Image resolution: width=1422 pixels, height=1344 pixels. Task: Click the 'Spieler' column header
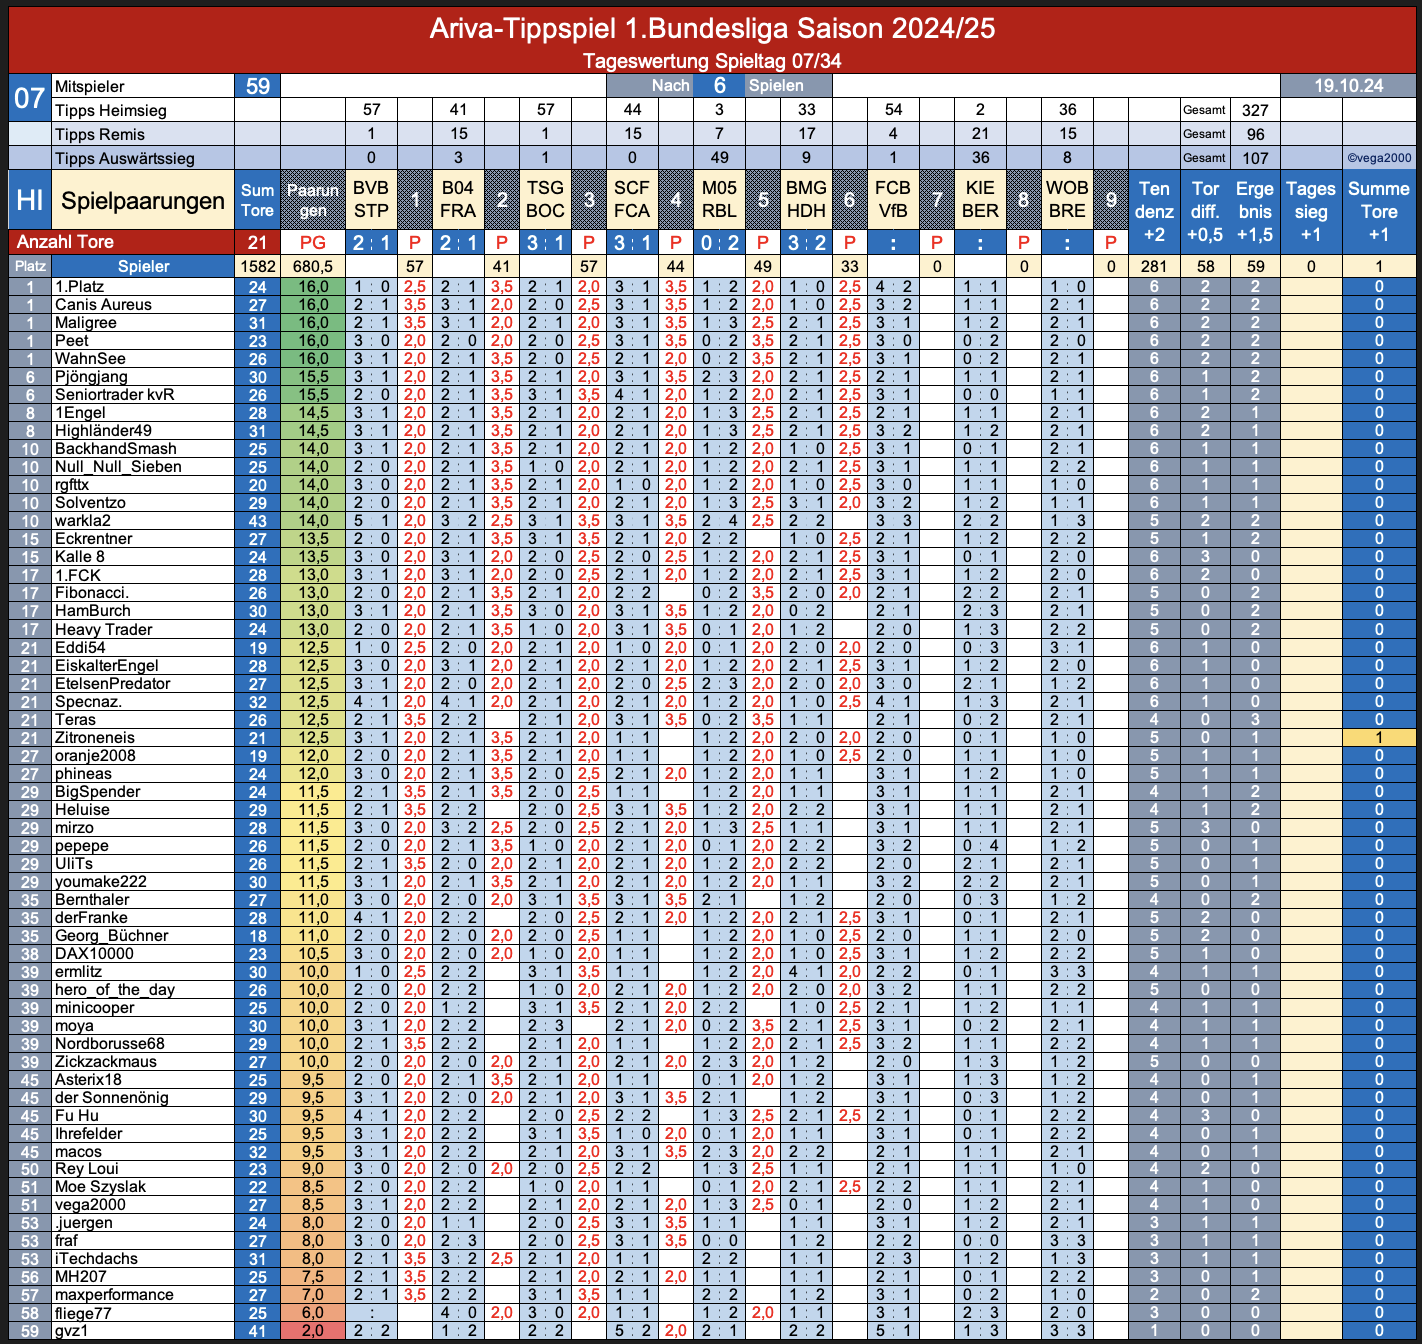coord(143,266)
